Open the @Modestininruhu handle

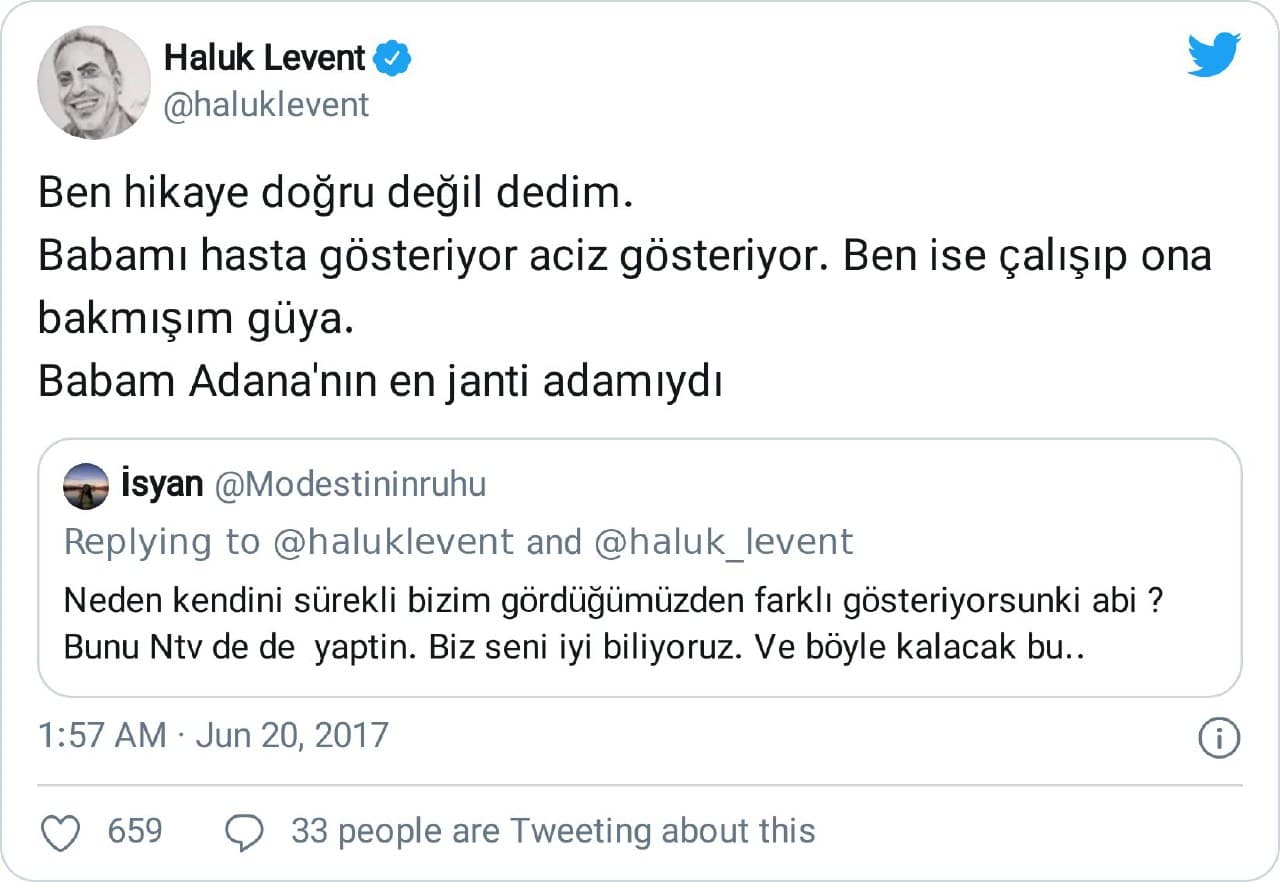[351, 485]
